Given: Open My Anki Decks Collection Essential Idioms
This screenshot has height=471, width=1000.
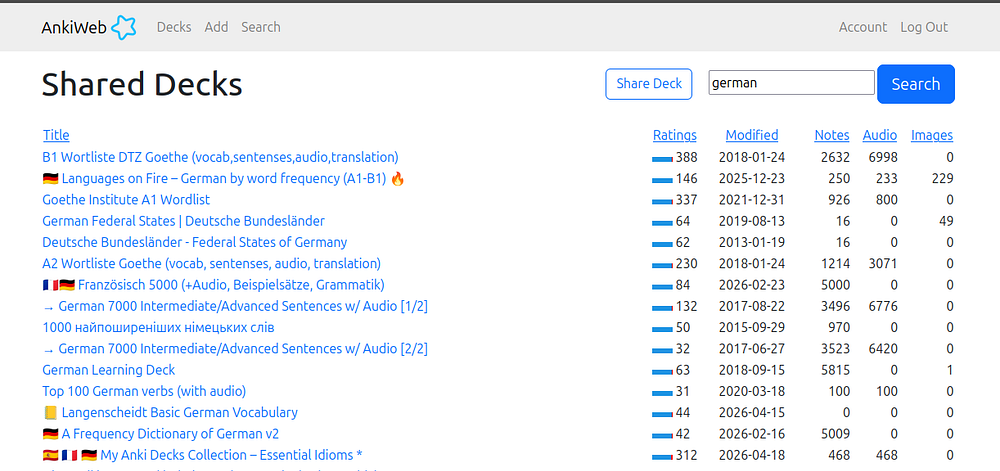Looking at the screenshot, I should (202, 455).
